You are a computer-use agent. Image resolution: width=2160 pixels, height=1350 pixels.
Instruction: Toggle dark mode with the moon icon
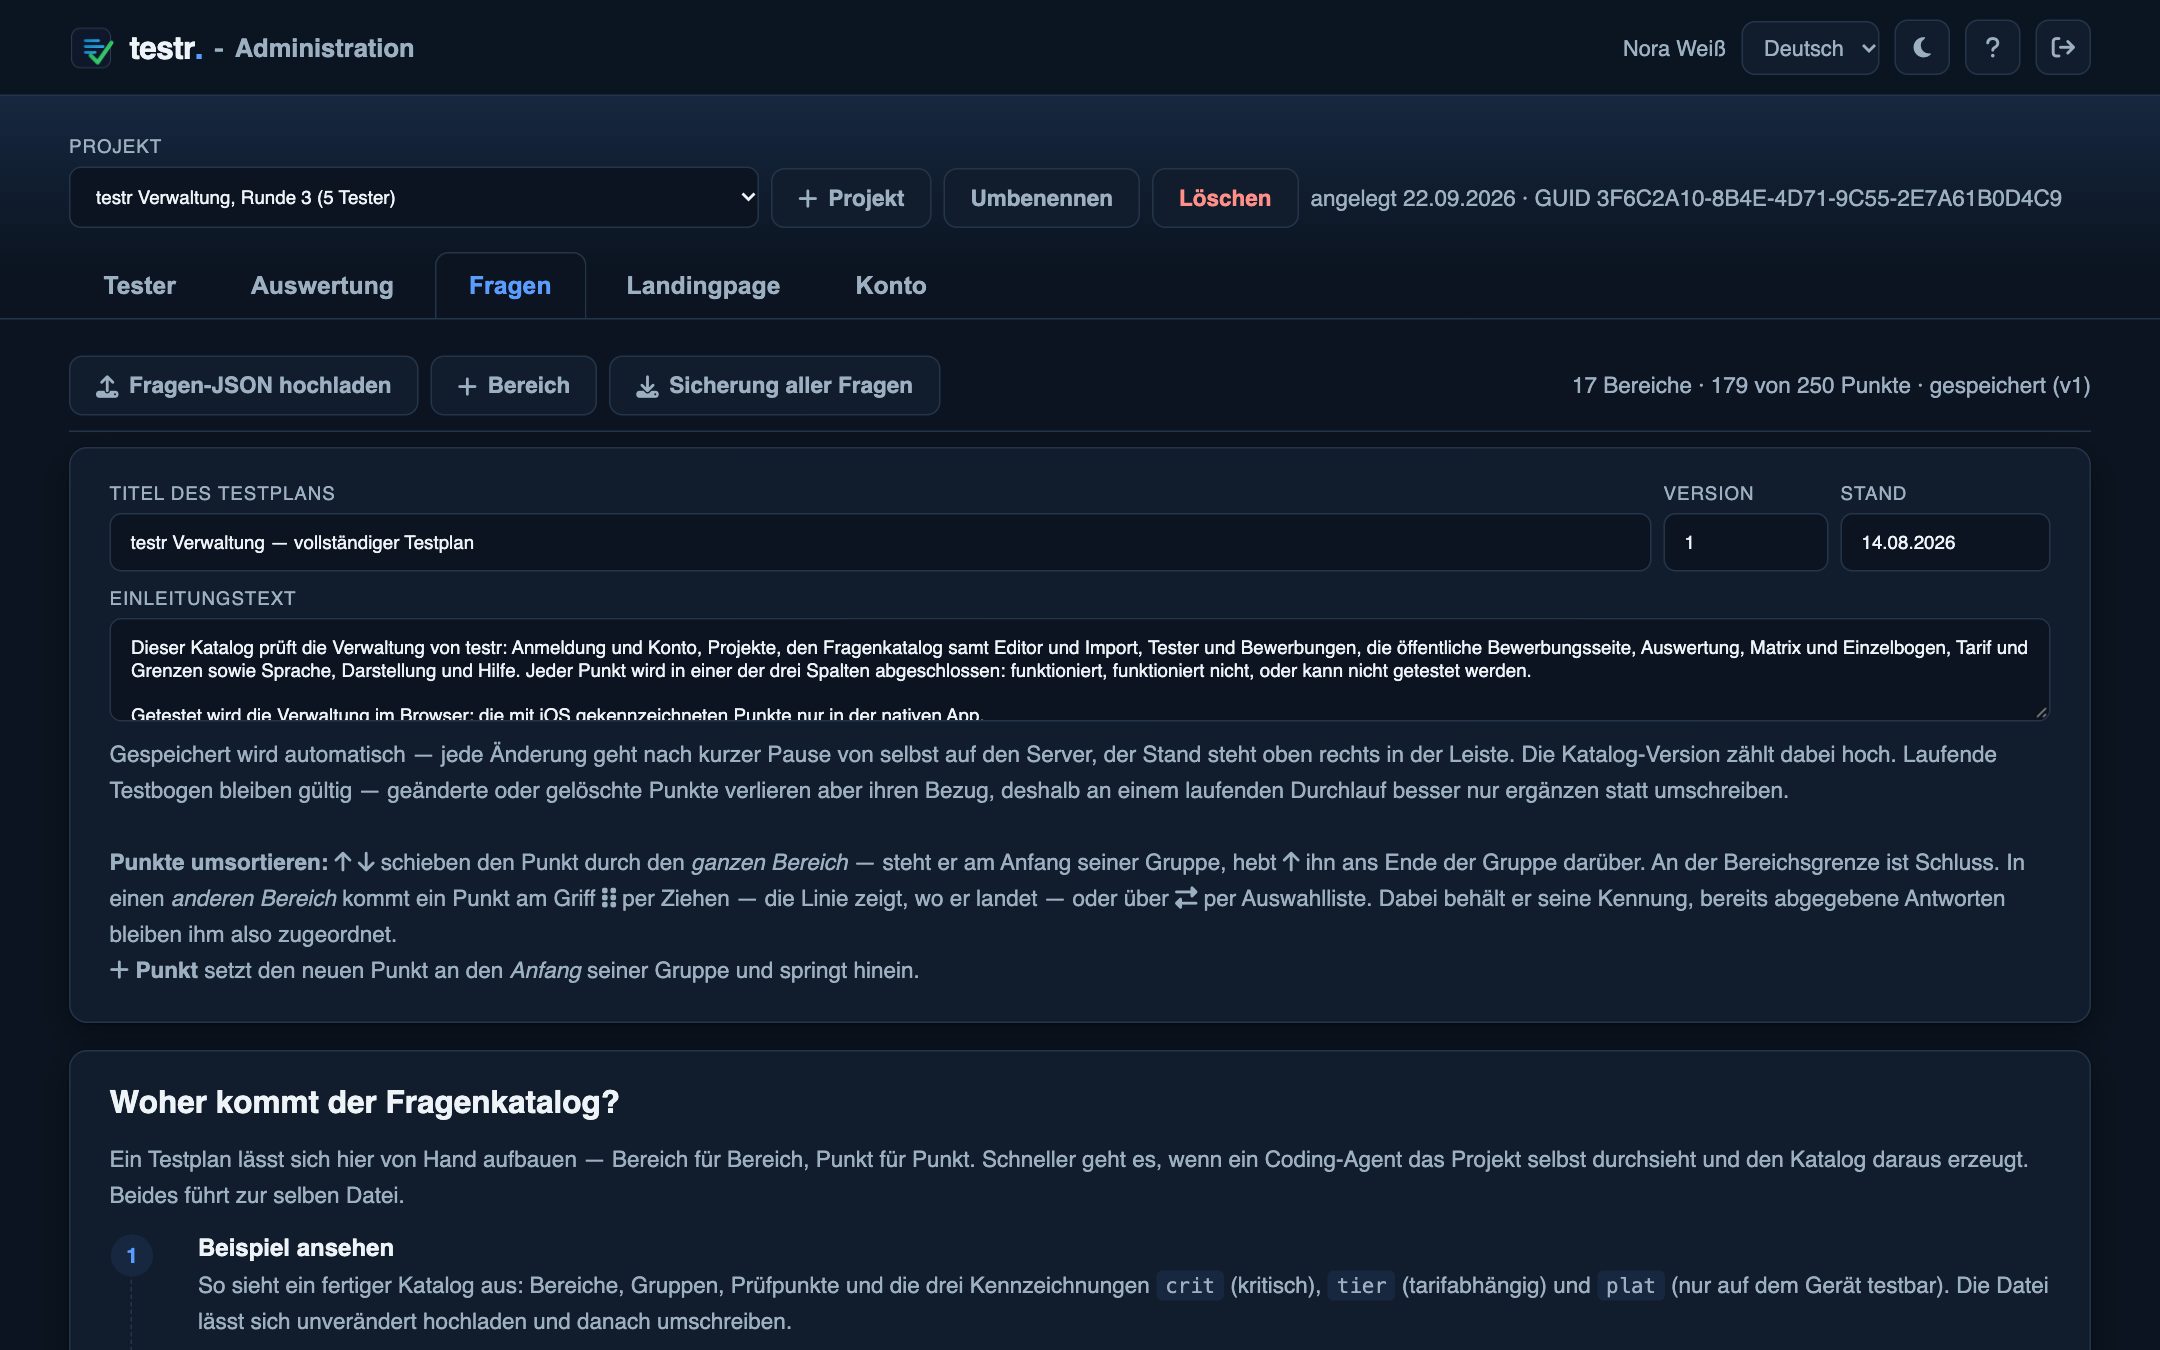[1922, 48]
